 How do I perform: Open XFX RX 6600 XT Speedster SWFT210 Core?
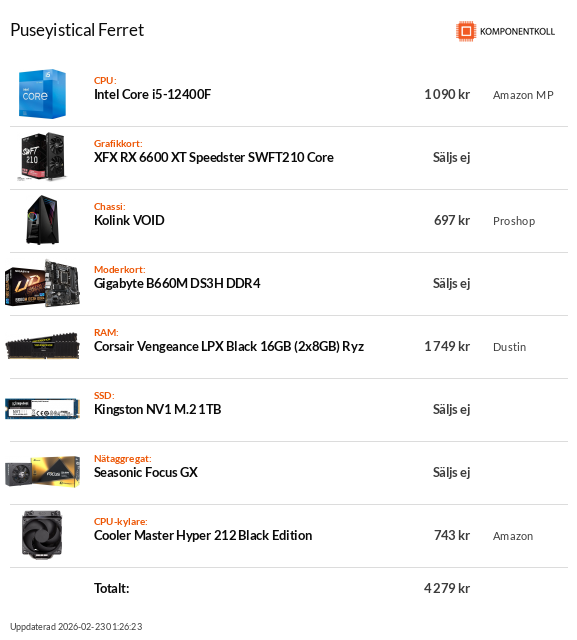(x=213, y=157)
